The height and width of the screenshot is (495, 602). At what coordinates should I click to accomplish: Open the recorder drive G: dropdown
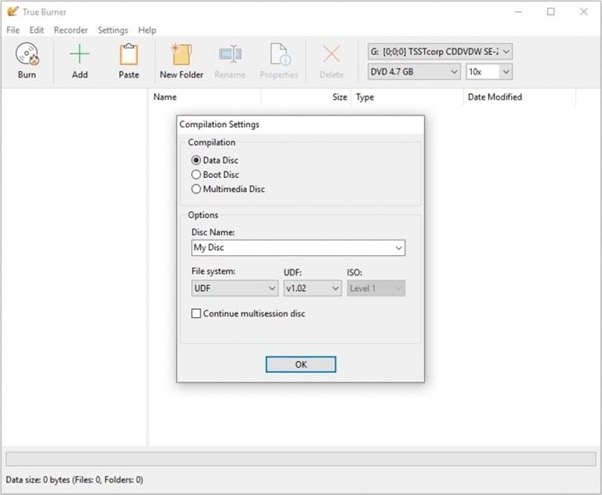coord(440,51)
